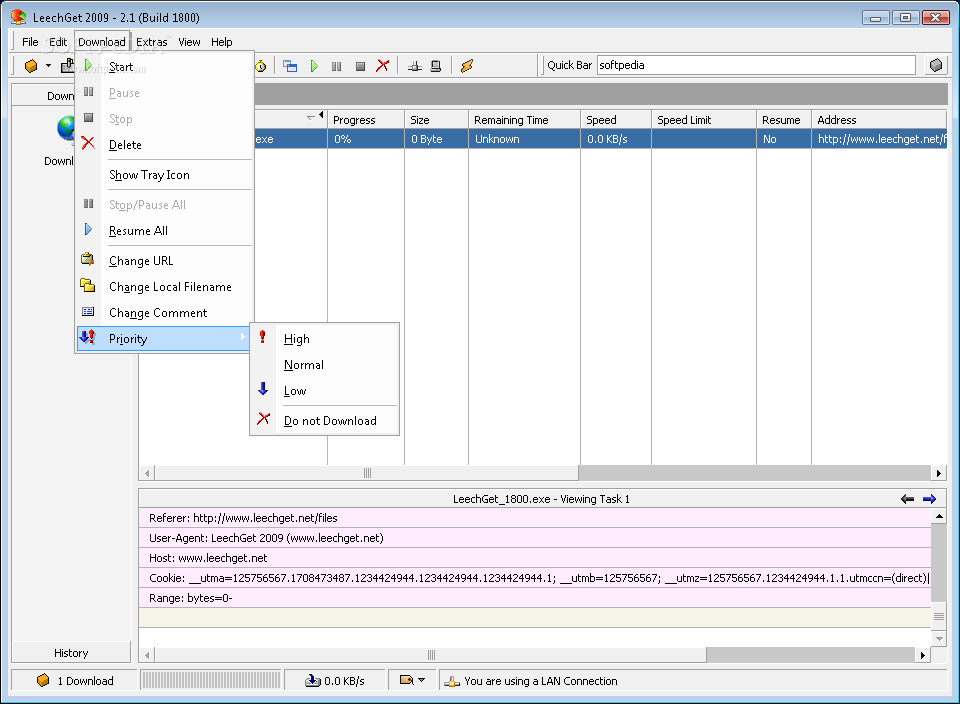Click the blue arrow icon beside Resume All
Image resolution: width=960 pixels, height=704 pixels.
[x=88, y=229]
